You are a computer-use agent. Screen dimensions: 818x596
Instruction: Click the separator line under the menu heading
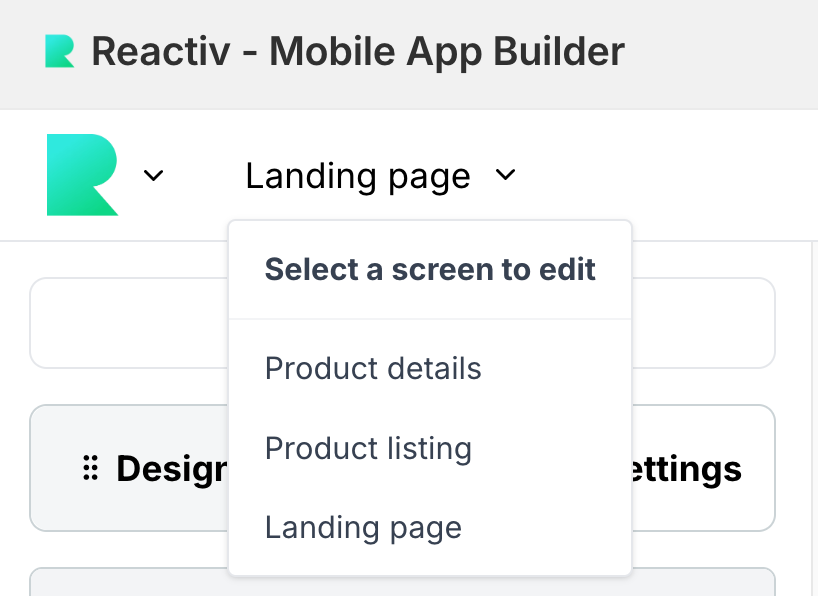430,319
